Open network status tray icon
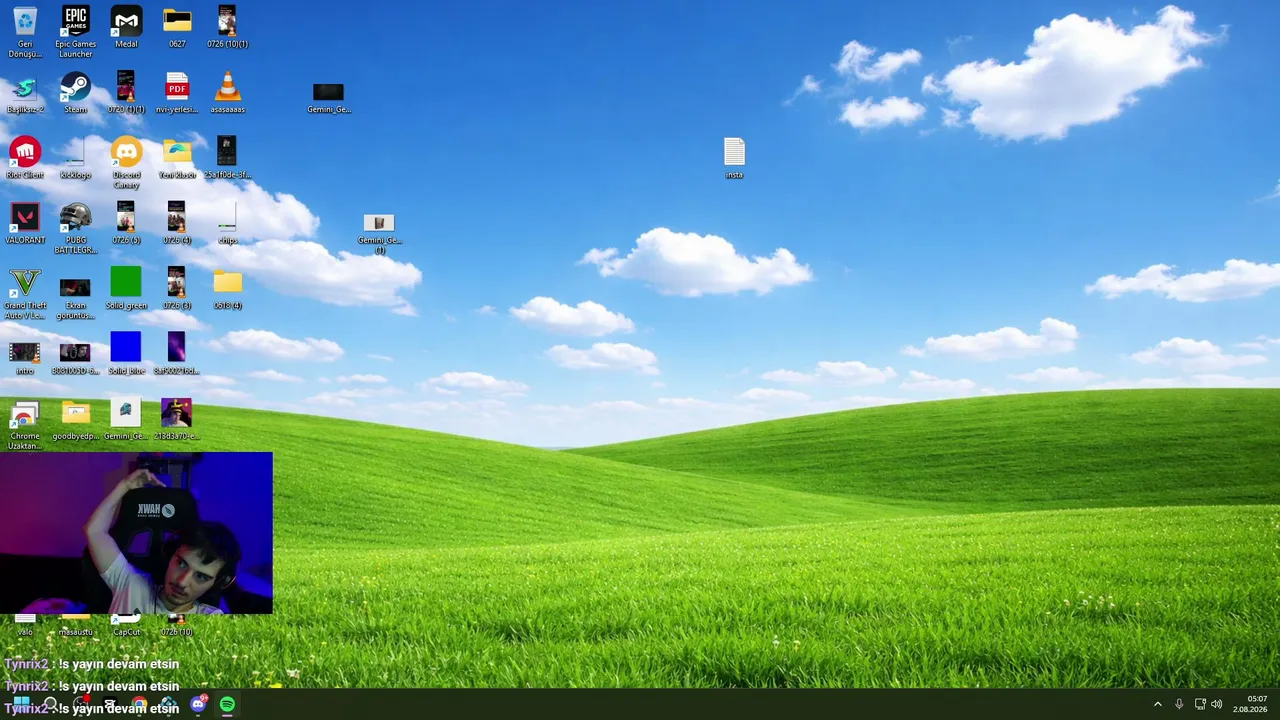The width and height of the screenshot is (1280, 720). tap(1200, 705)
